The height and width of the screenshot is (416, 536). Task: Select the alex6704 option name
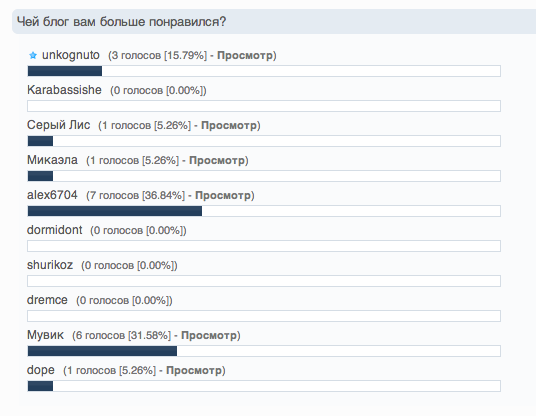(52, 195)
